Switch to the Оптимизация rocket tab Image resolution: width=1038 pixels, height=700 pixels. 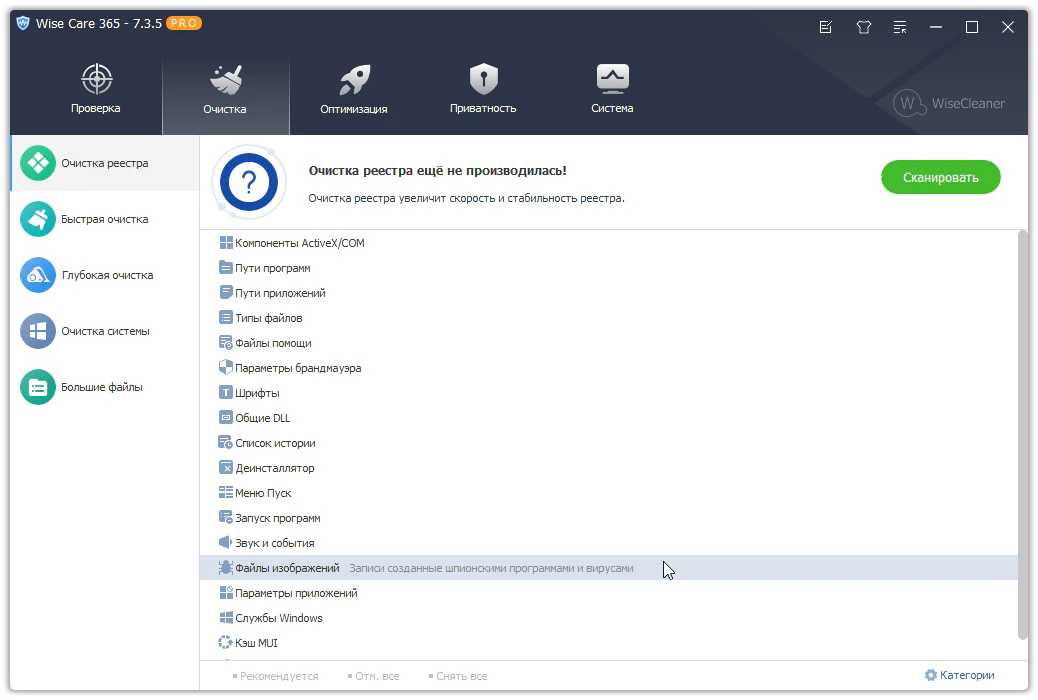click(x=354, y=90)
